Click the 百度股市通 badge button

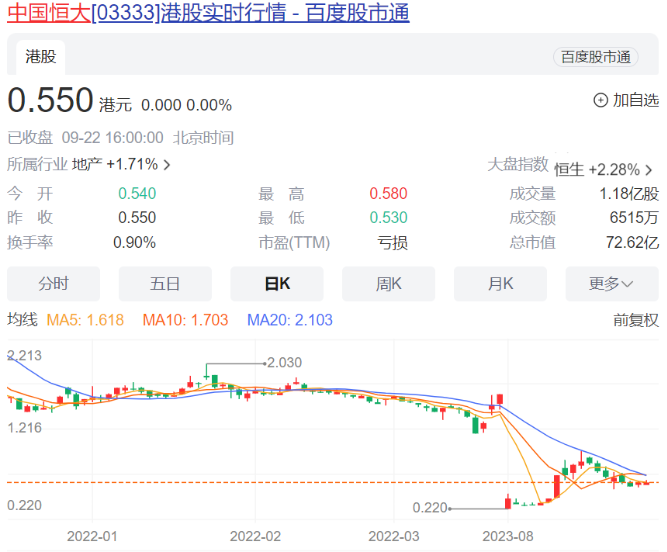pyautogui.click(x=596, y=57)
